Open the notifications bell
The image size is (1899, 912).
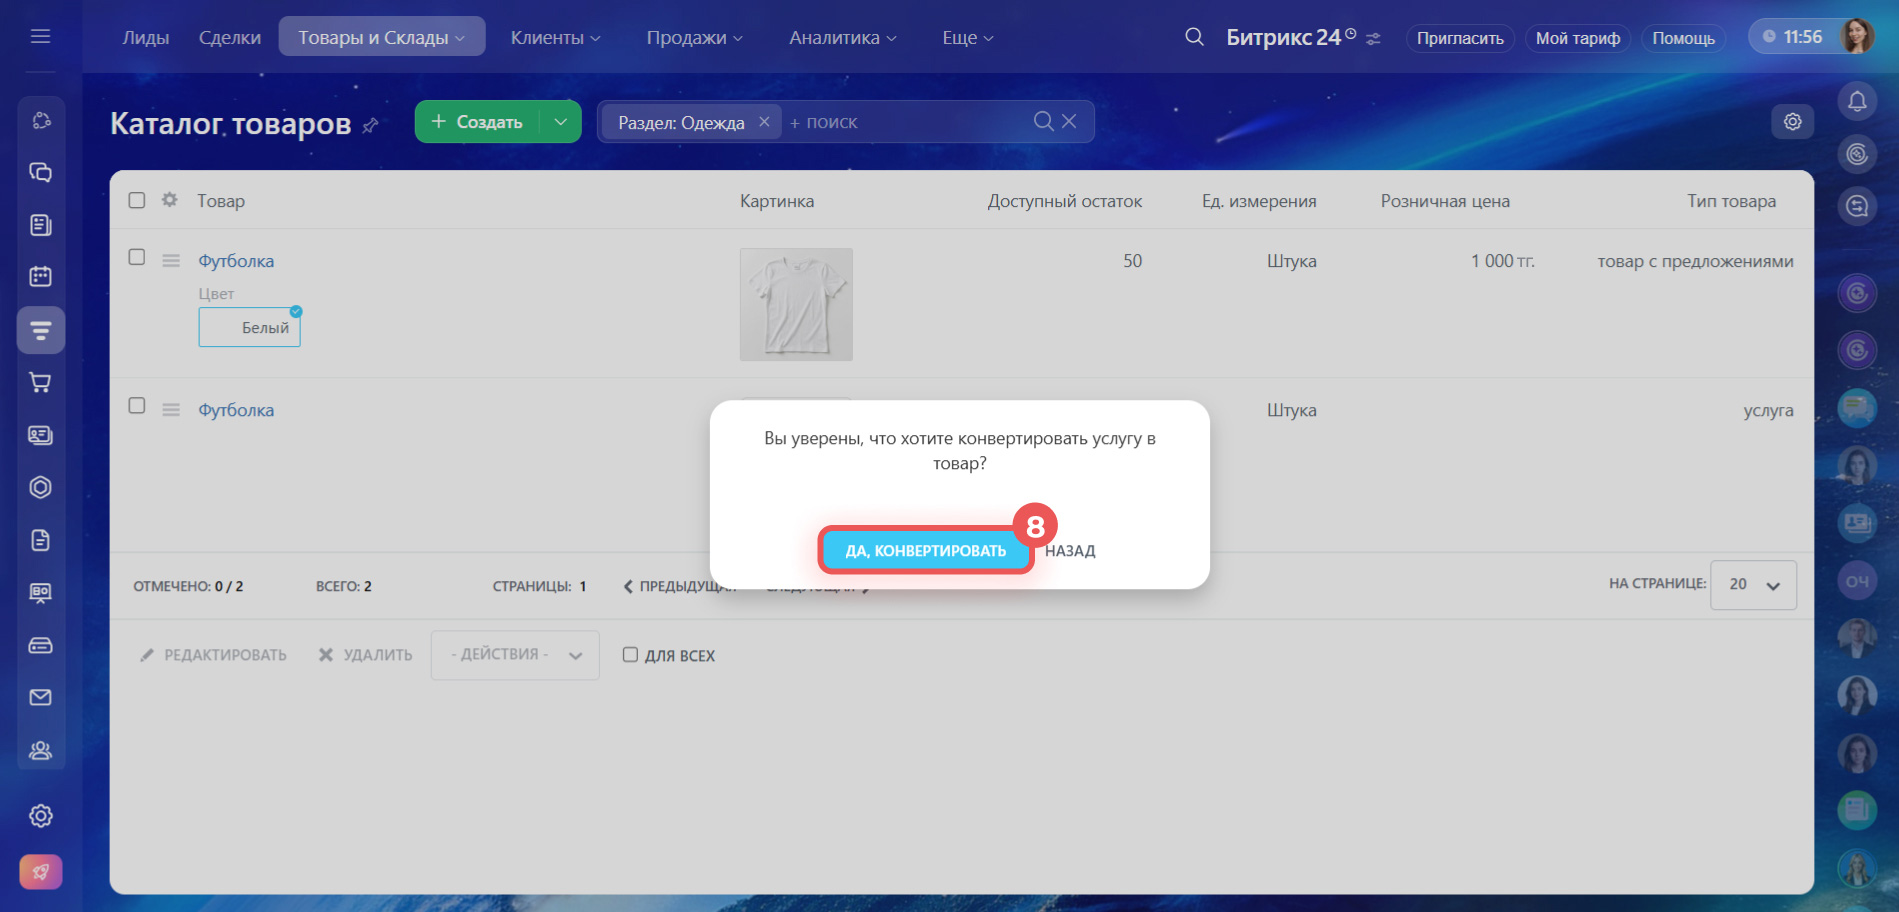pos(1857,101)
